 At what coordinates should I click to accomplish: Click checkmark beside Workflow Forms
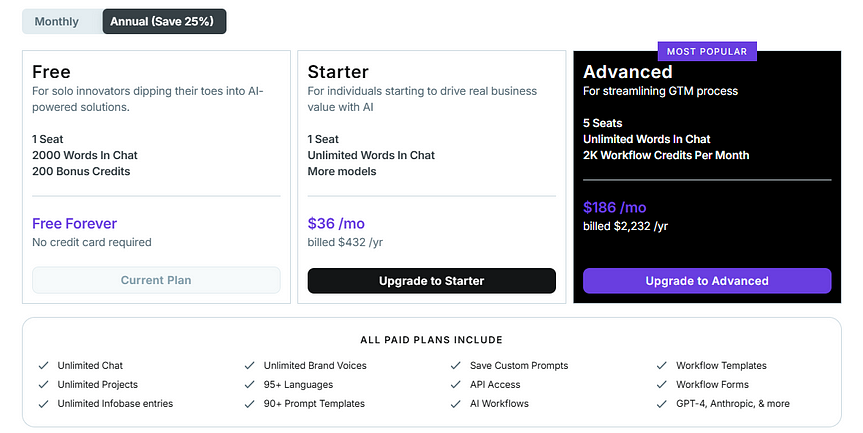(663, 385)
